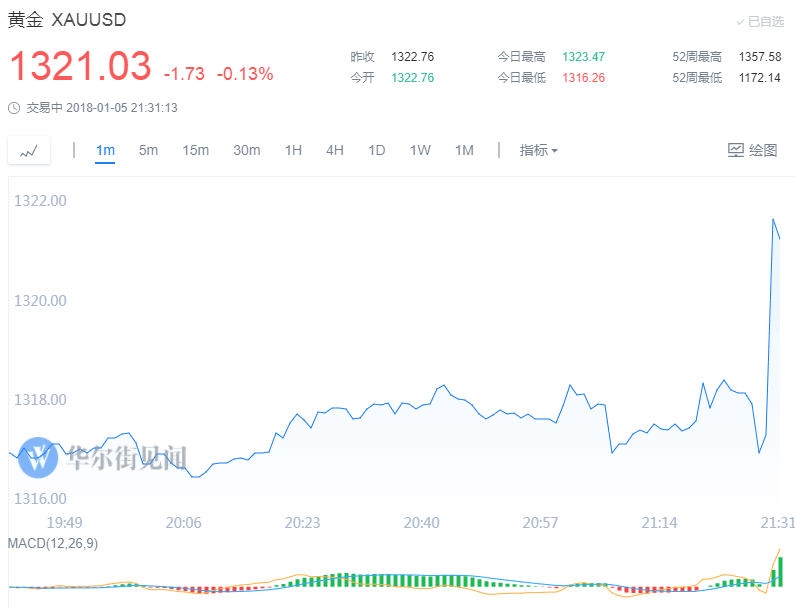Select the 1m timeframe tab

(105, 151)
